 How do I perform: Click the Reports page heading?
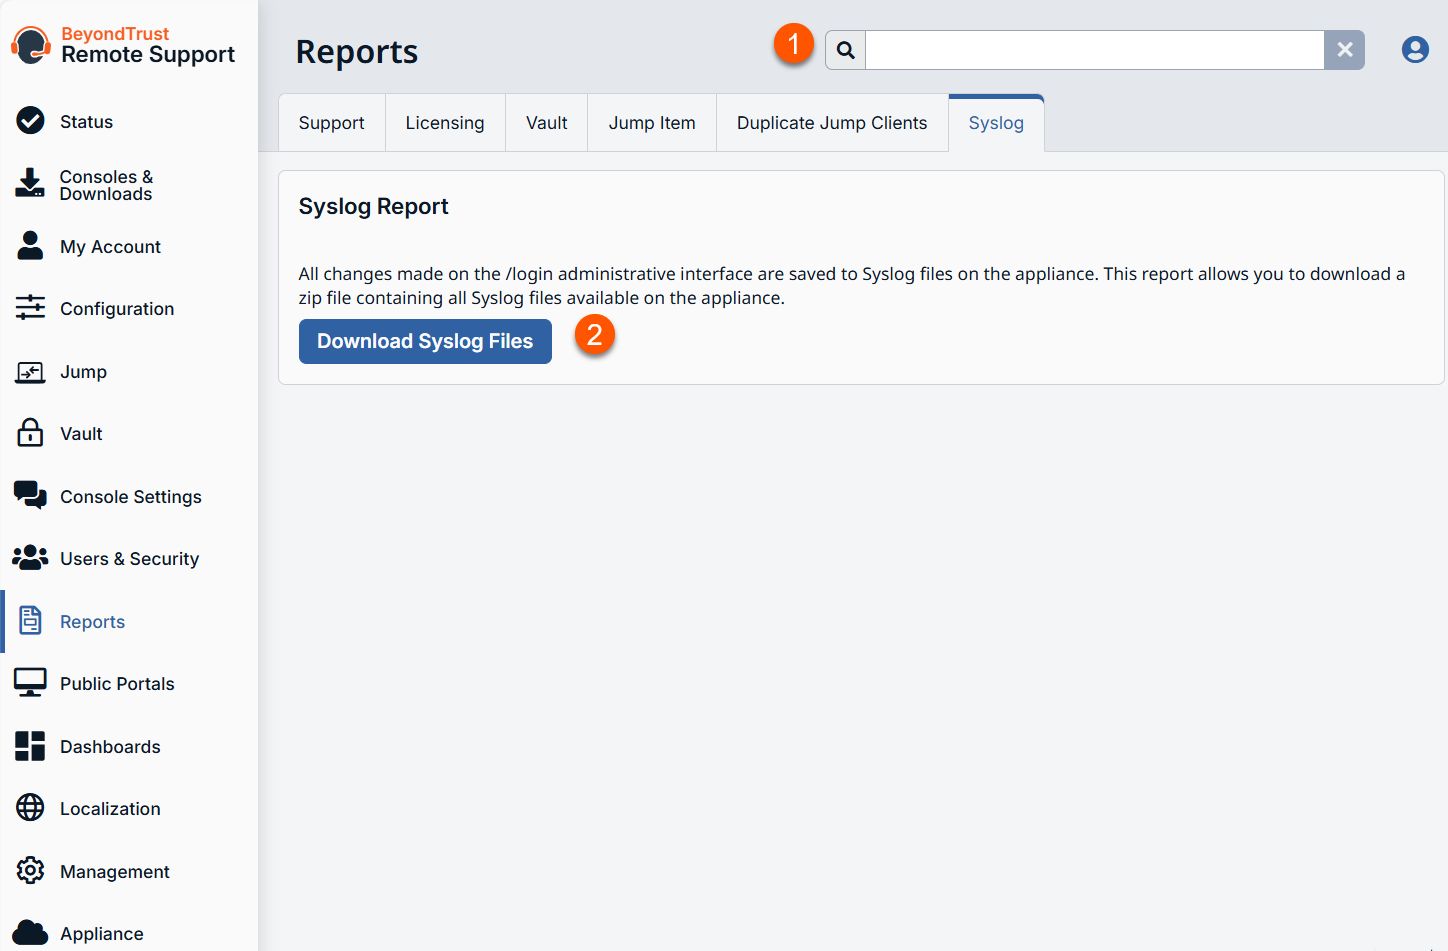pyautogui.click(x=357, y=52)
